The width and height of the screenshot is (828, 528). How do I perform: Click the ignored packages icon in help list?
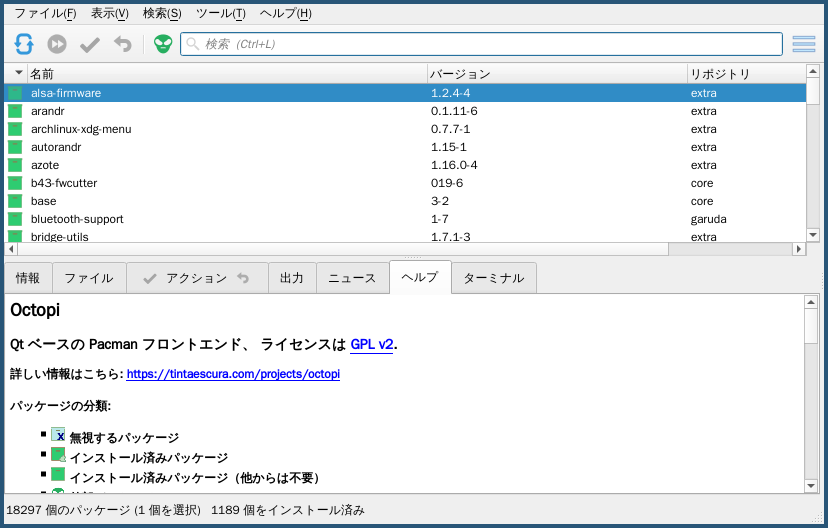[58, 435]
